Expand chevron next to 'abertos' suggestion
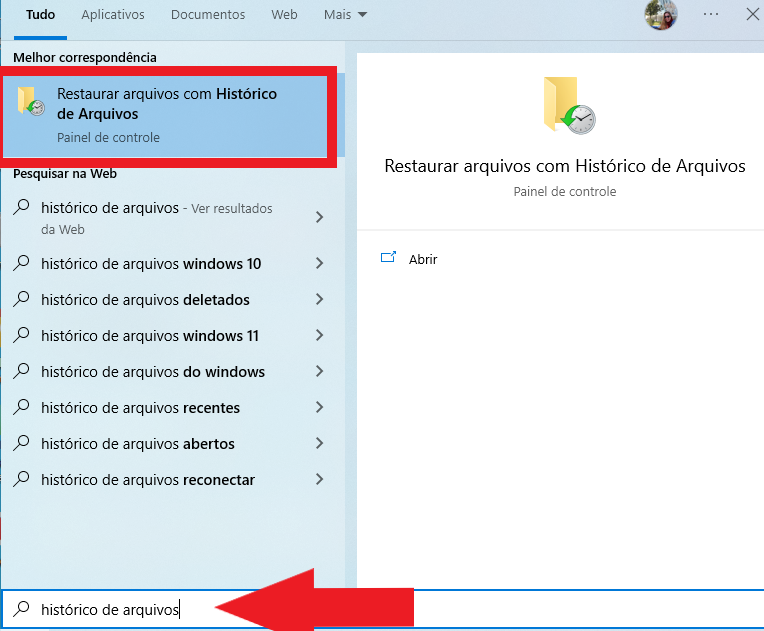764x631 pixels. click(320, 444)
